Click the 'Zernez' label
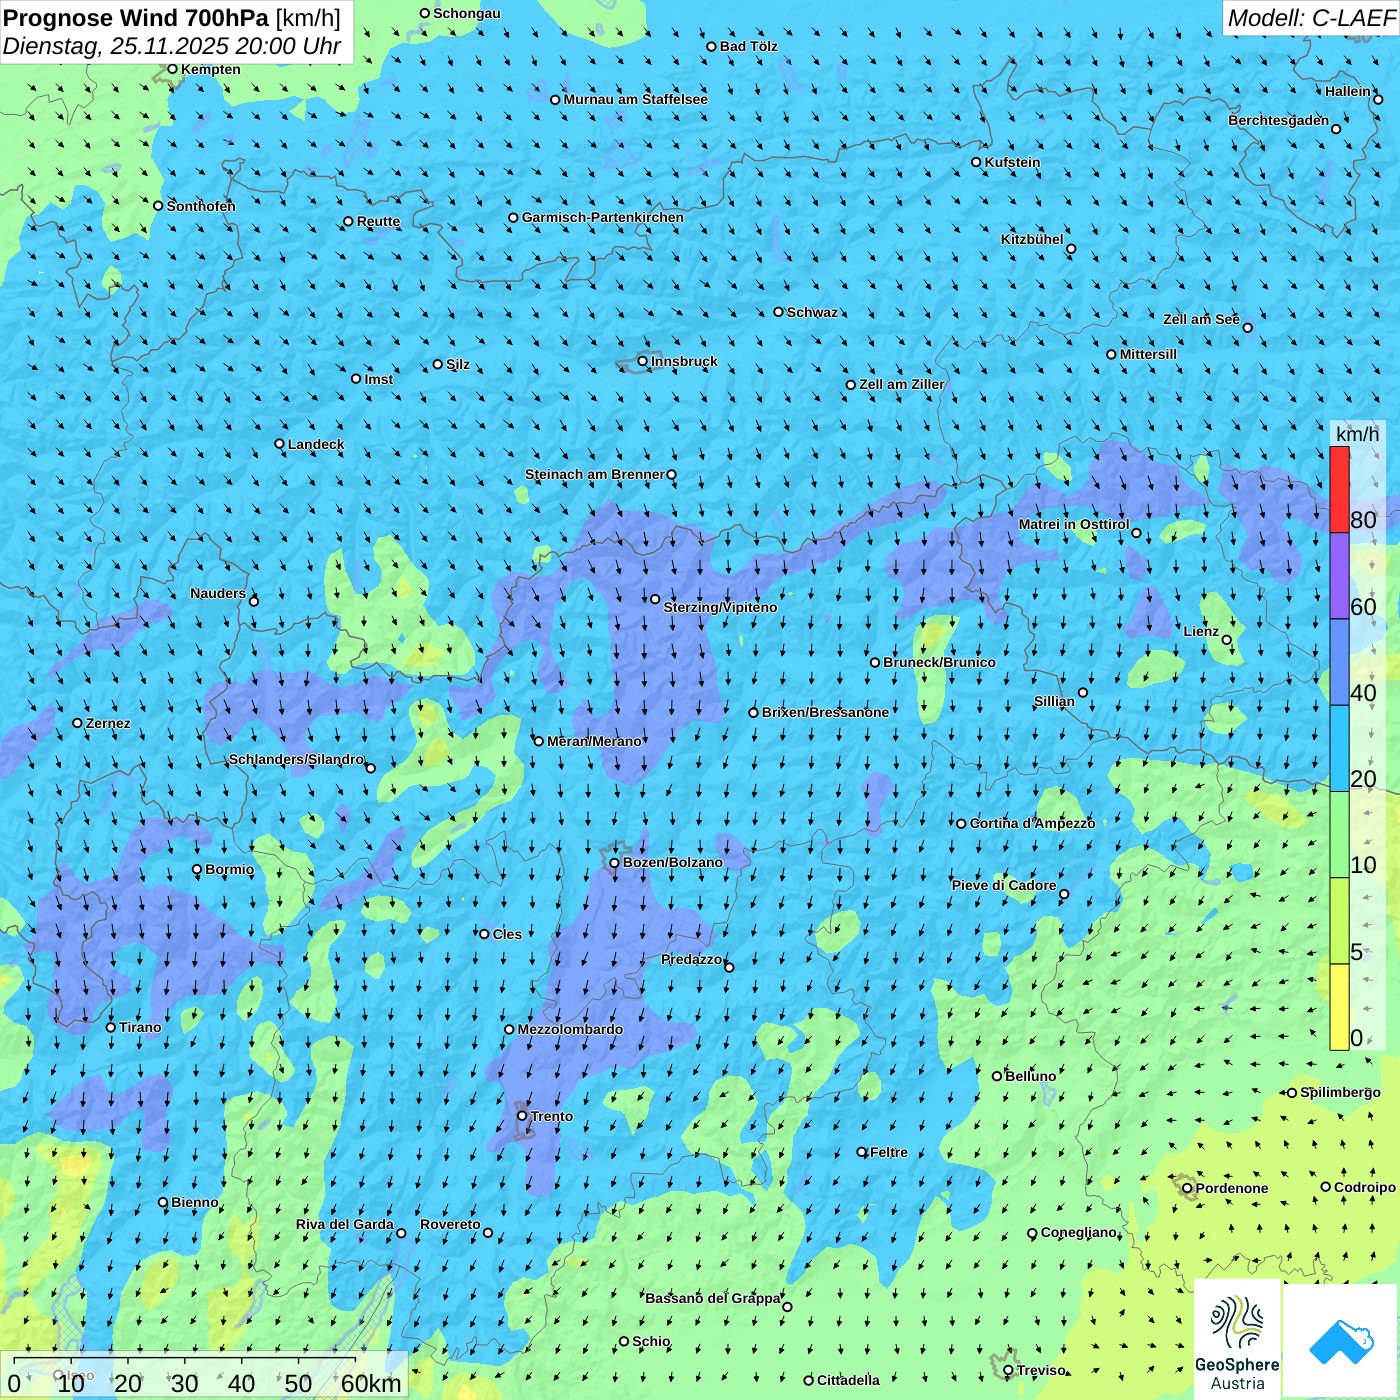 [108, 723]
